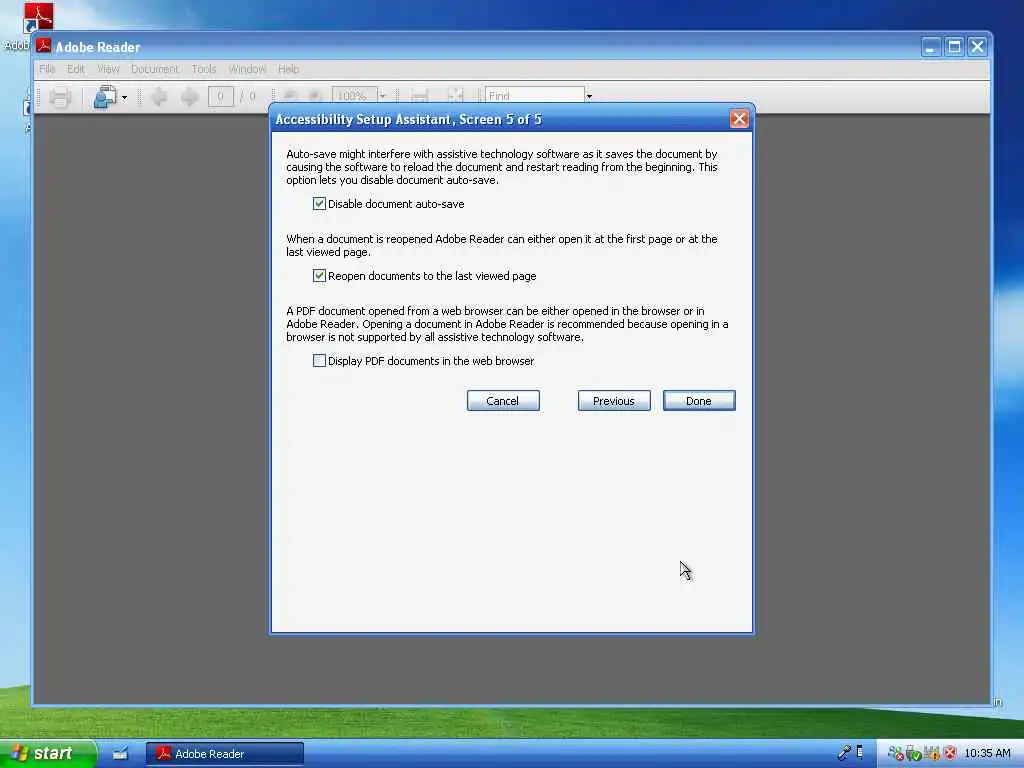The width and height of the screenshot is (1024, 768).
Task: Click the network connection tray icon with red X
Action: [x=895, y=754]
